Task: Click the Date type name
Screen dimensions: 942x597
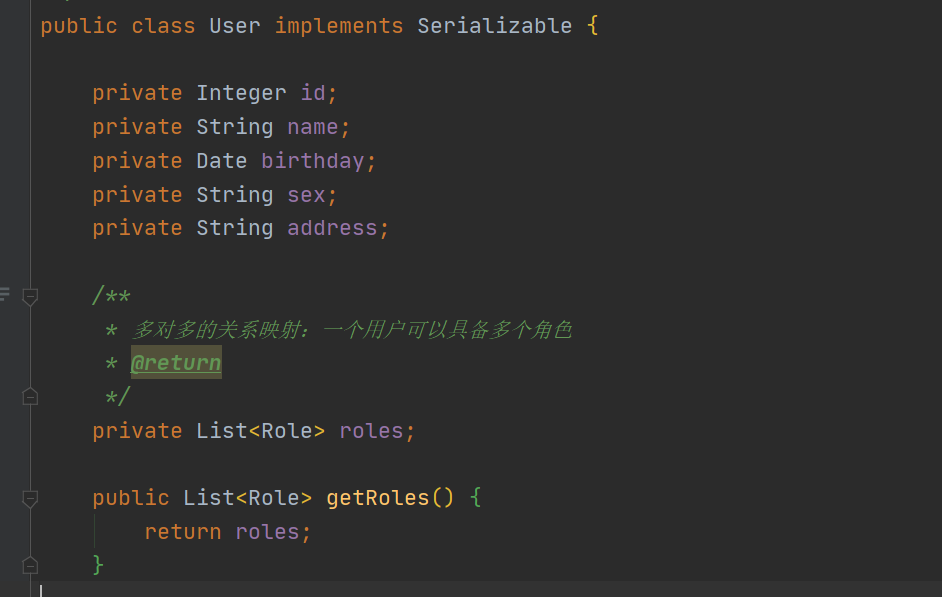Action: tap(222, 161)
